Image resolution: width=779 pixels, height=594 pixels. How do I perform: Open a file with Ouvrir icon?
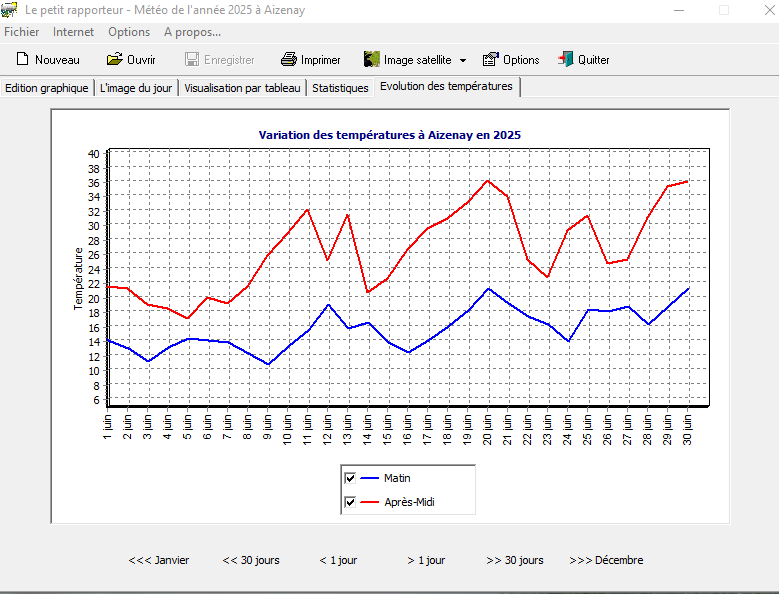[115, 60]
